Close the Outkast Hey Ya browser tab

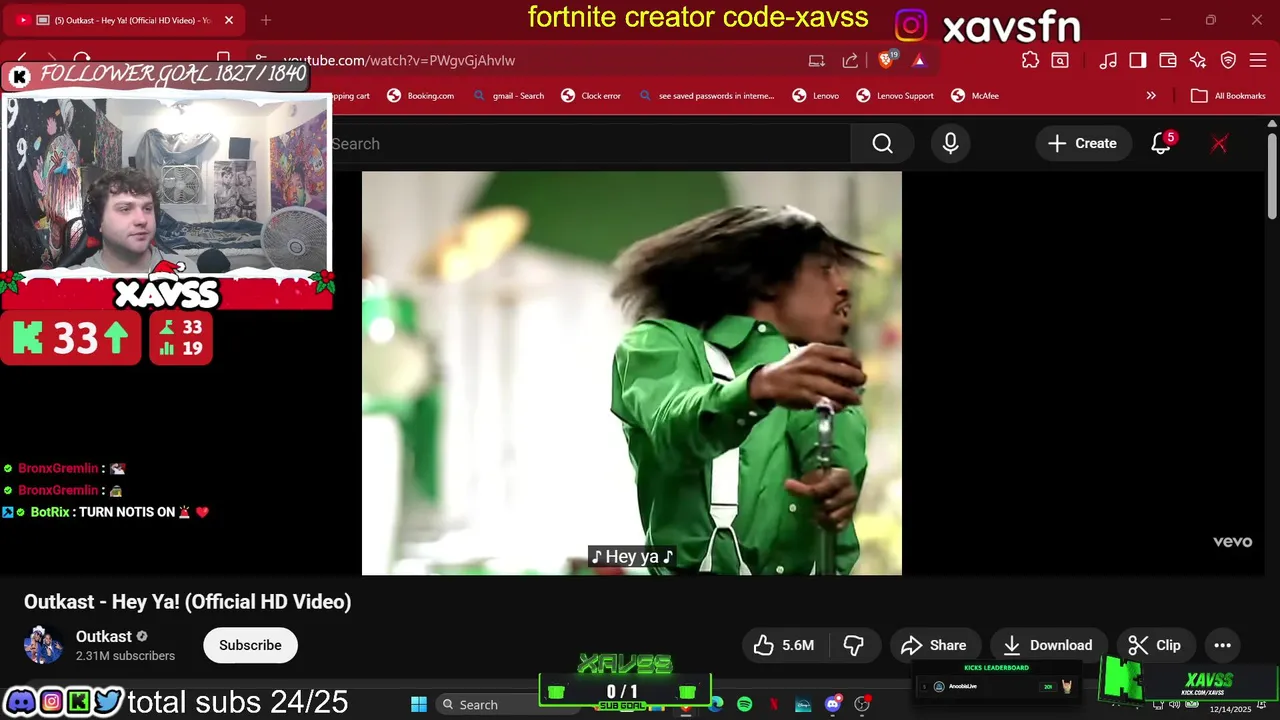229,20
